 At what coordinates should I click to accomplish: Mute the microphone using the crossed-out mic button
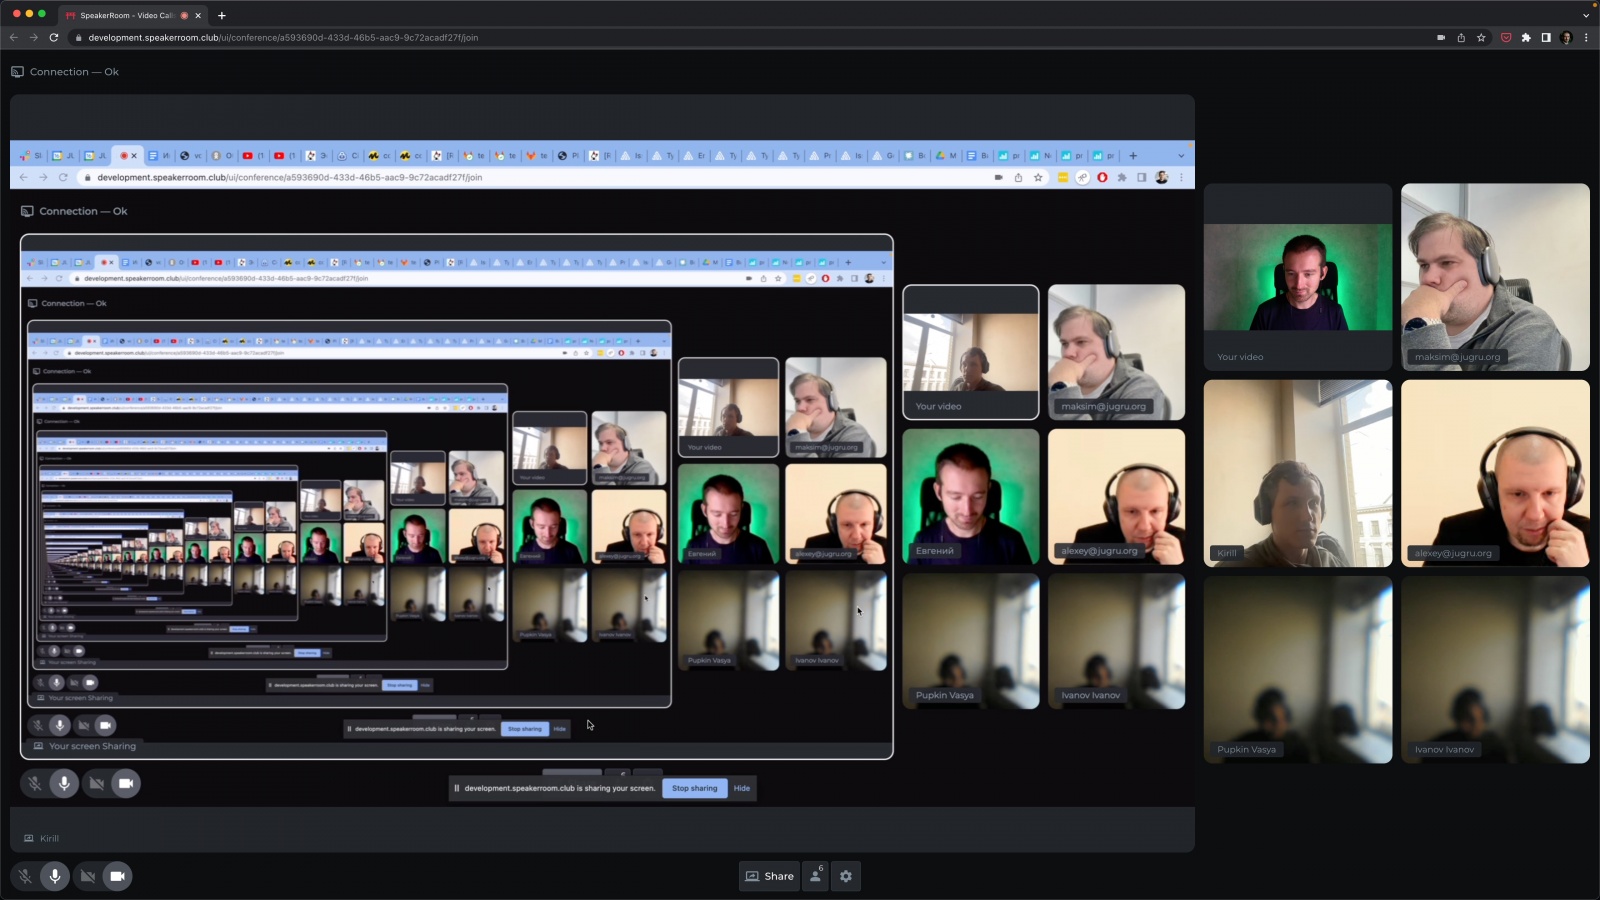[x=25, y=876]
